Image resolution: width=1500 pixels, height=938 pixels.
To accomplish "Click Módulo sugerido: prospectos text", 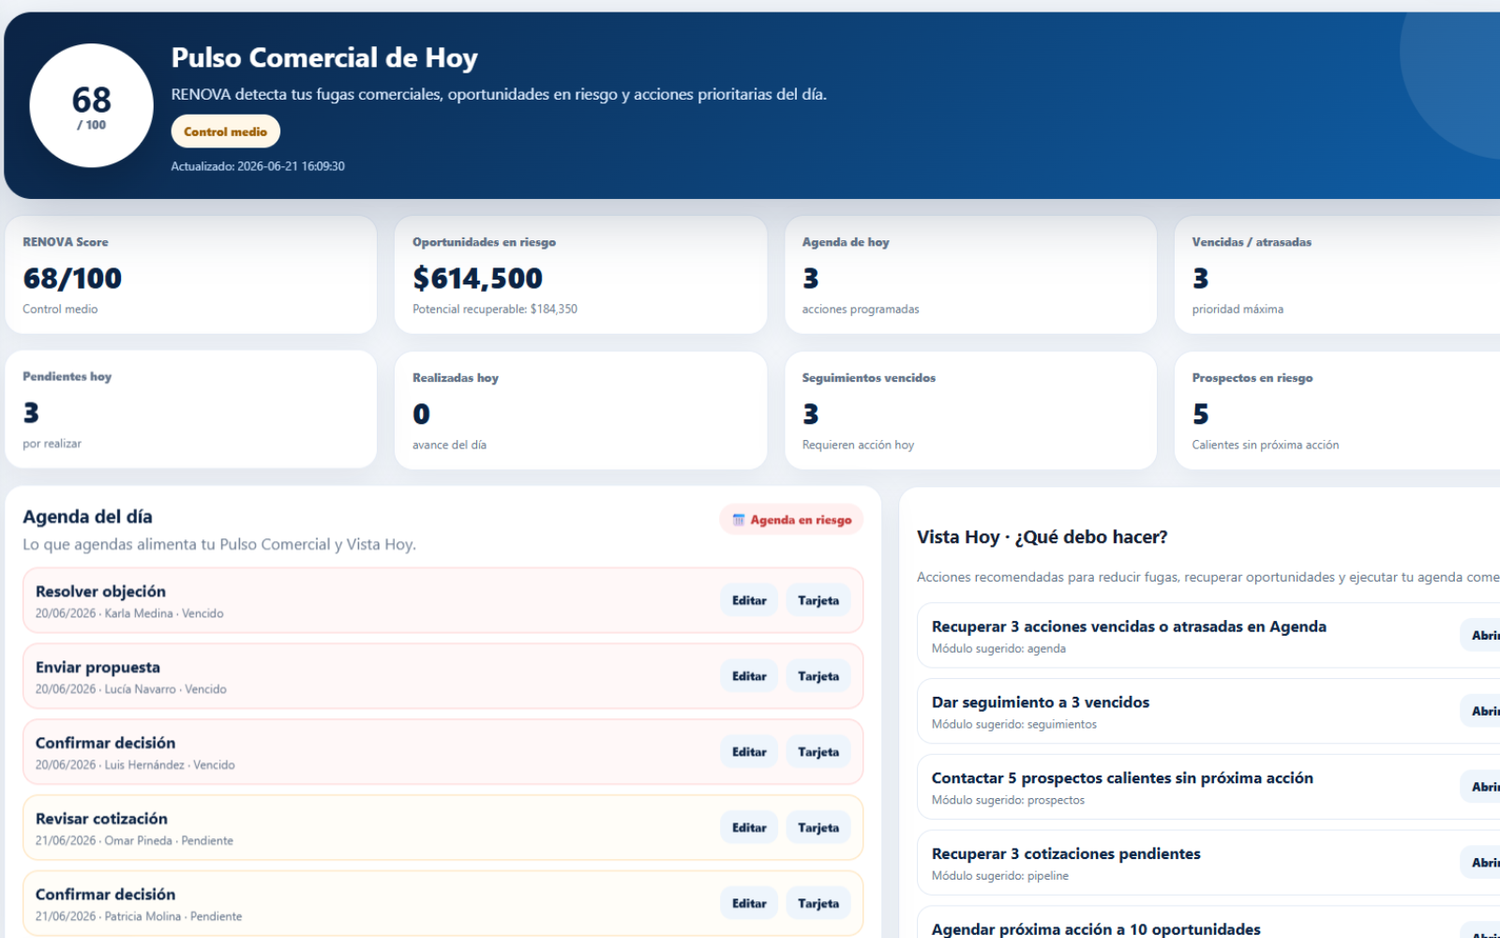I will pyautogui.click(x=1008, y=801).
